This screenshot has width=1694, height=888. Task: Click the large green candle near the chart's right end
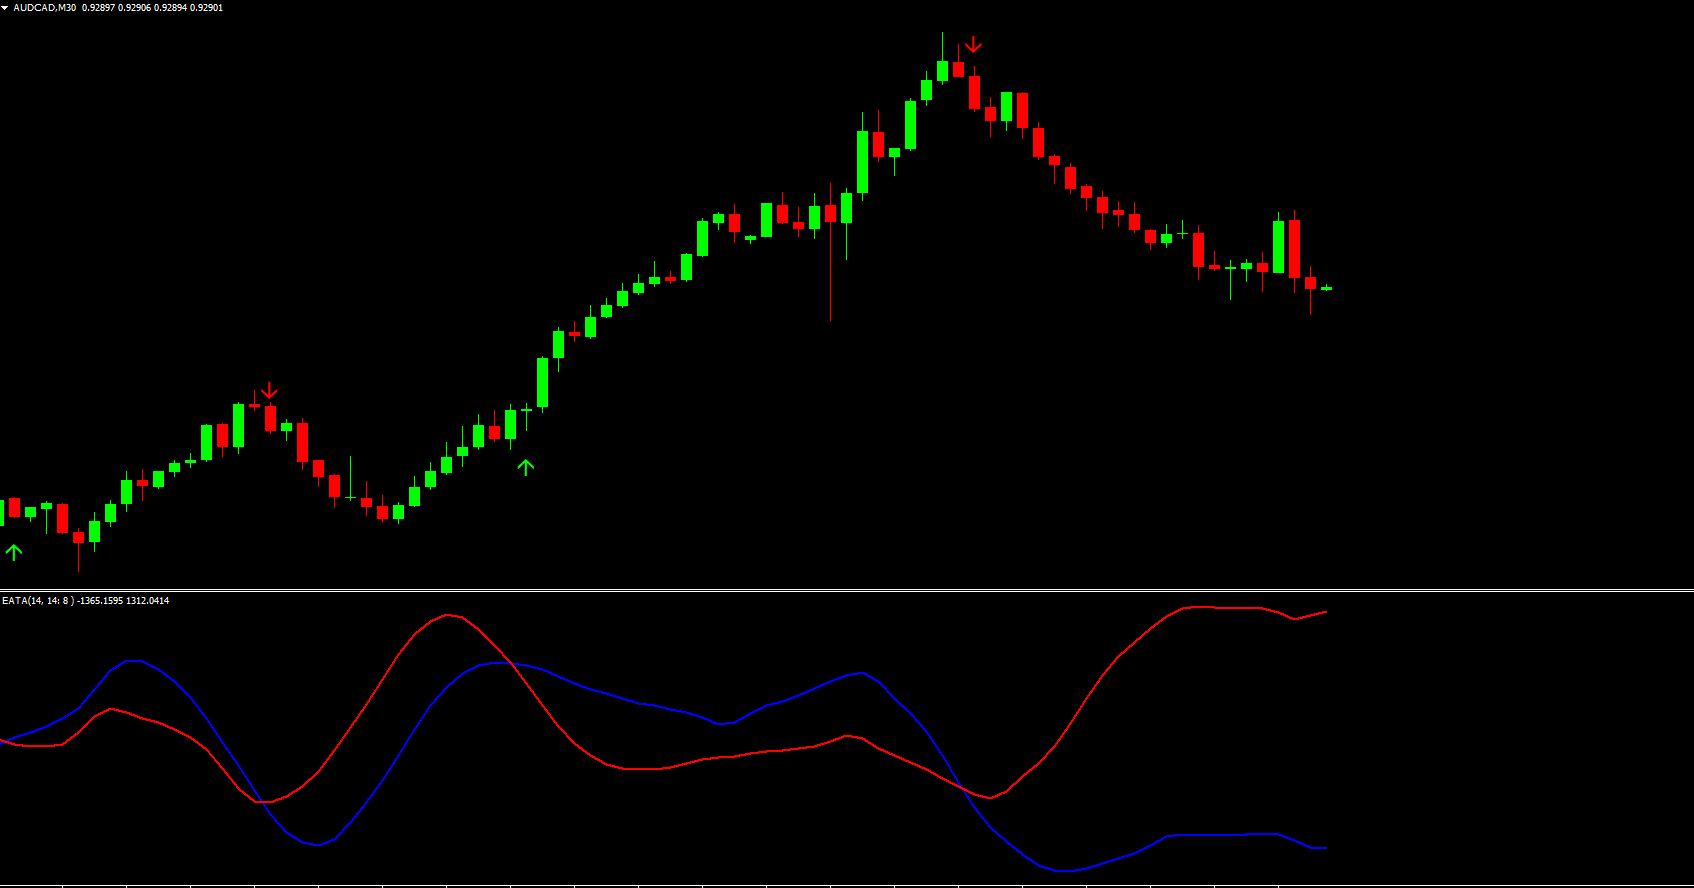(1278, 247)
